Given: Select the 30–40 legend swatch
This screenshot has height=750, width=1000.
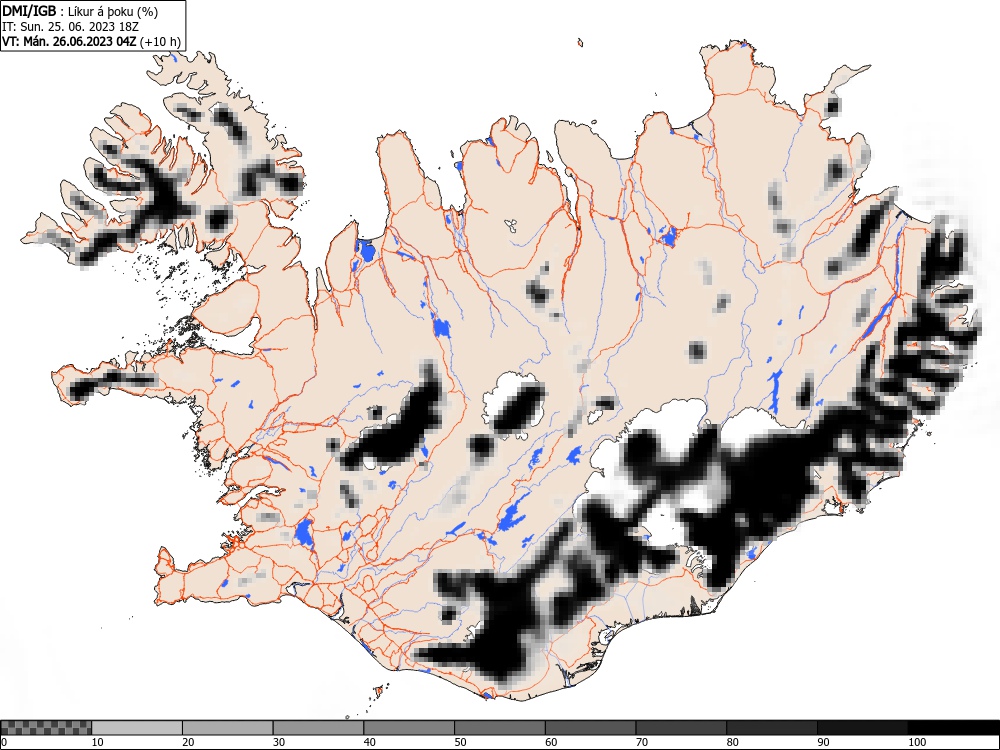Looking at the screenshot, I should [x=318, y=728].
